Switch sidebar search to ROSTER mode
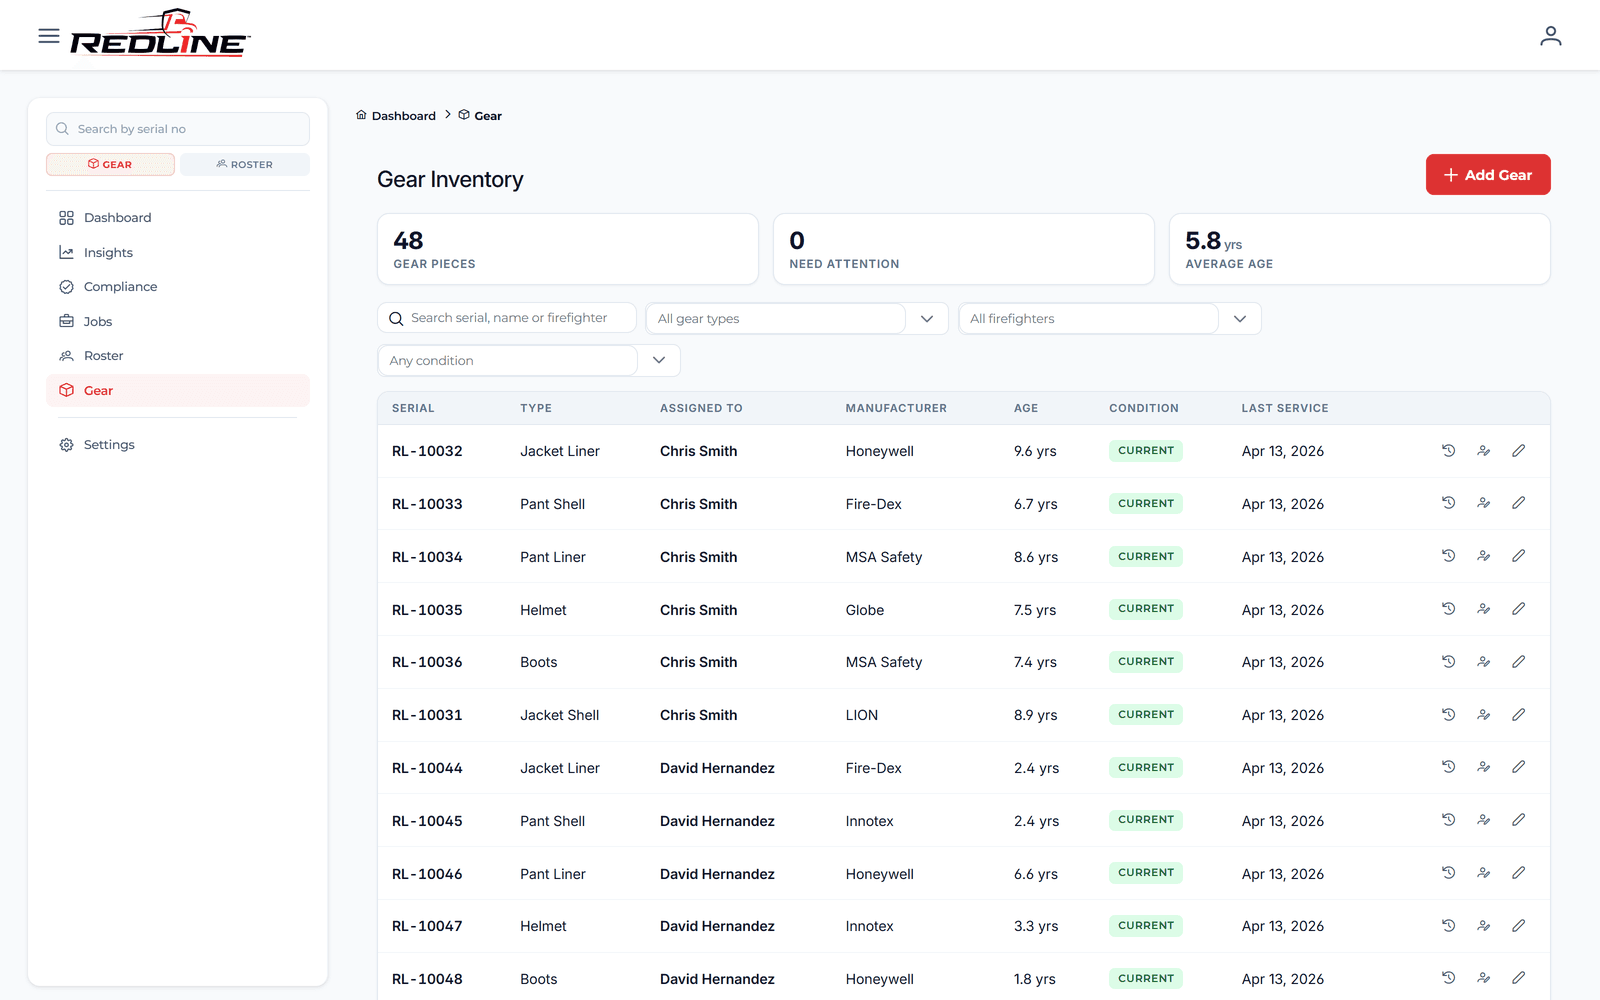This screenshot has height=1000, width=1600. (x=245, y=164)
